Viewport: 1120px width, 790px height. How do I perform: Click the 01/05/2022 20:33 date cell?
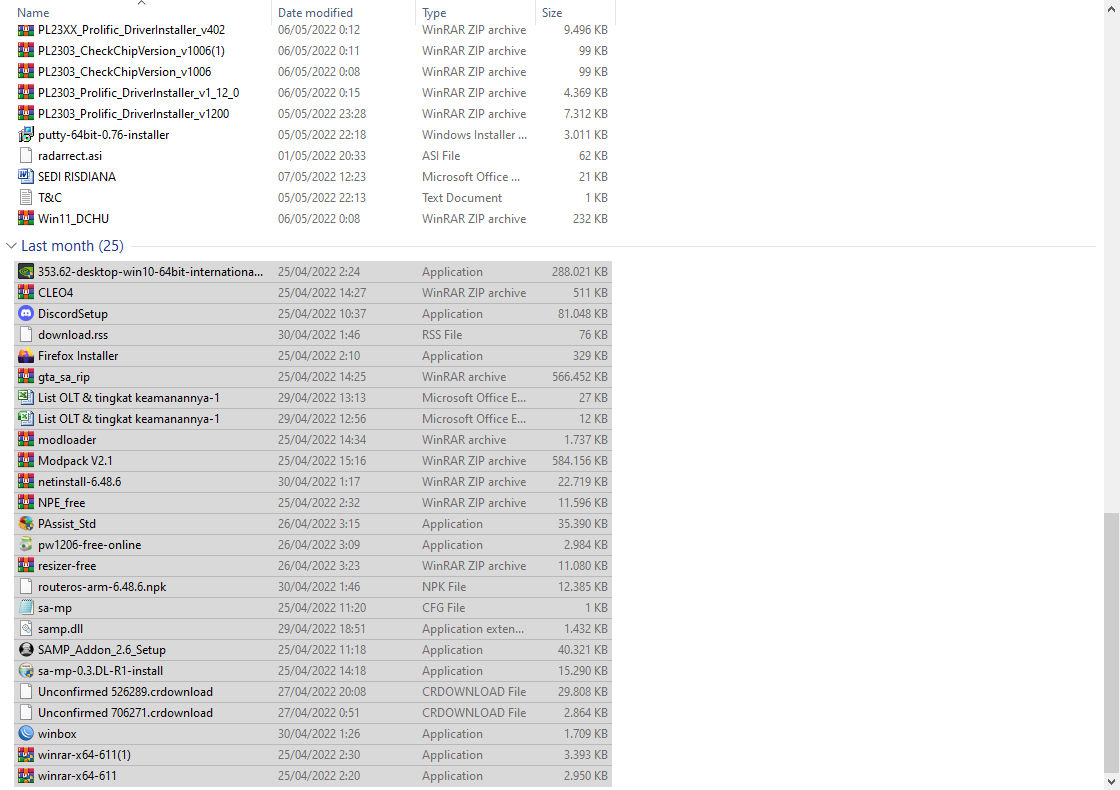pyautogui.click(x=321, y=156)
